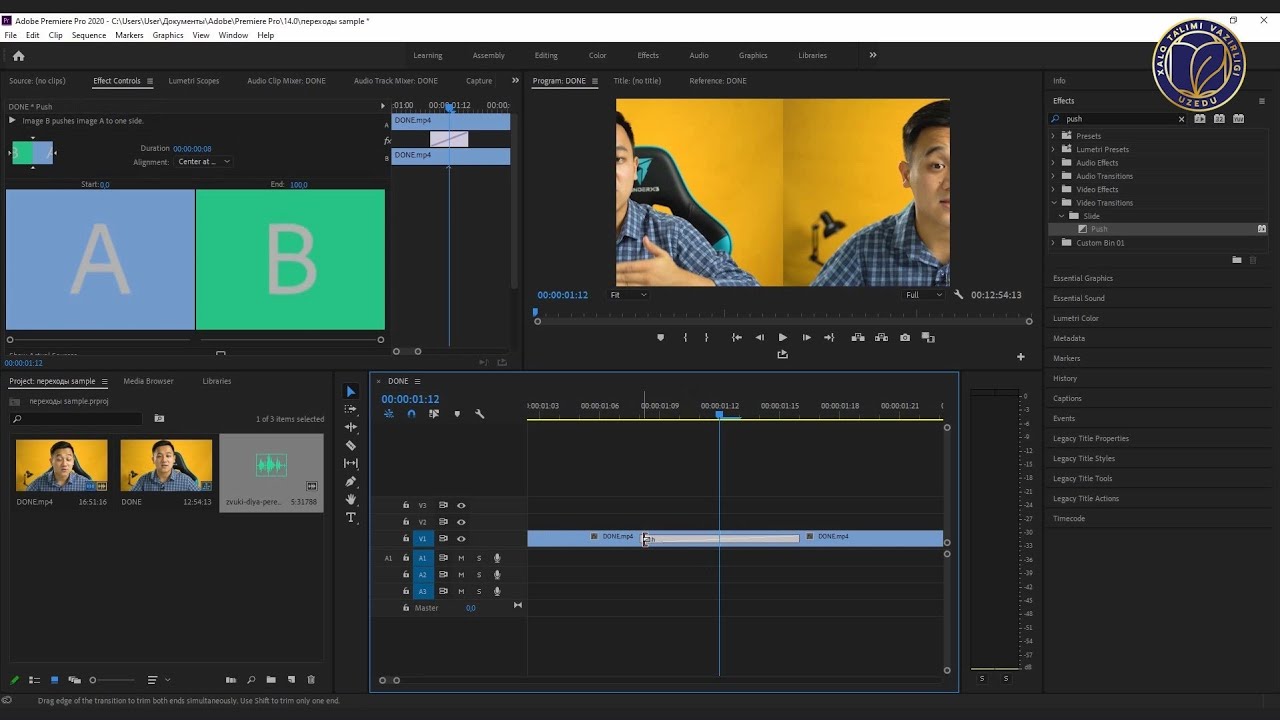Hide track V2 with eye icon
The image size is (1280, 720).
click(x=461, y=522)
